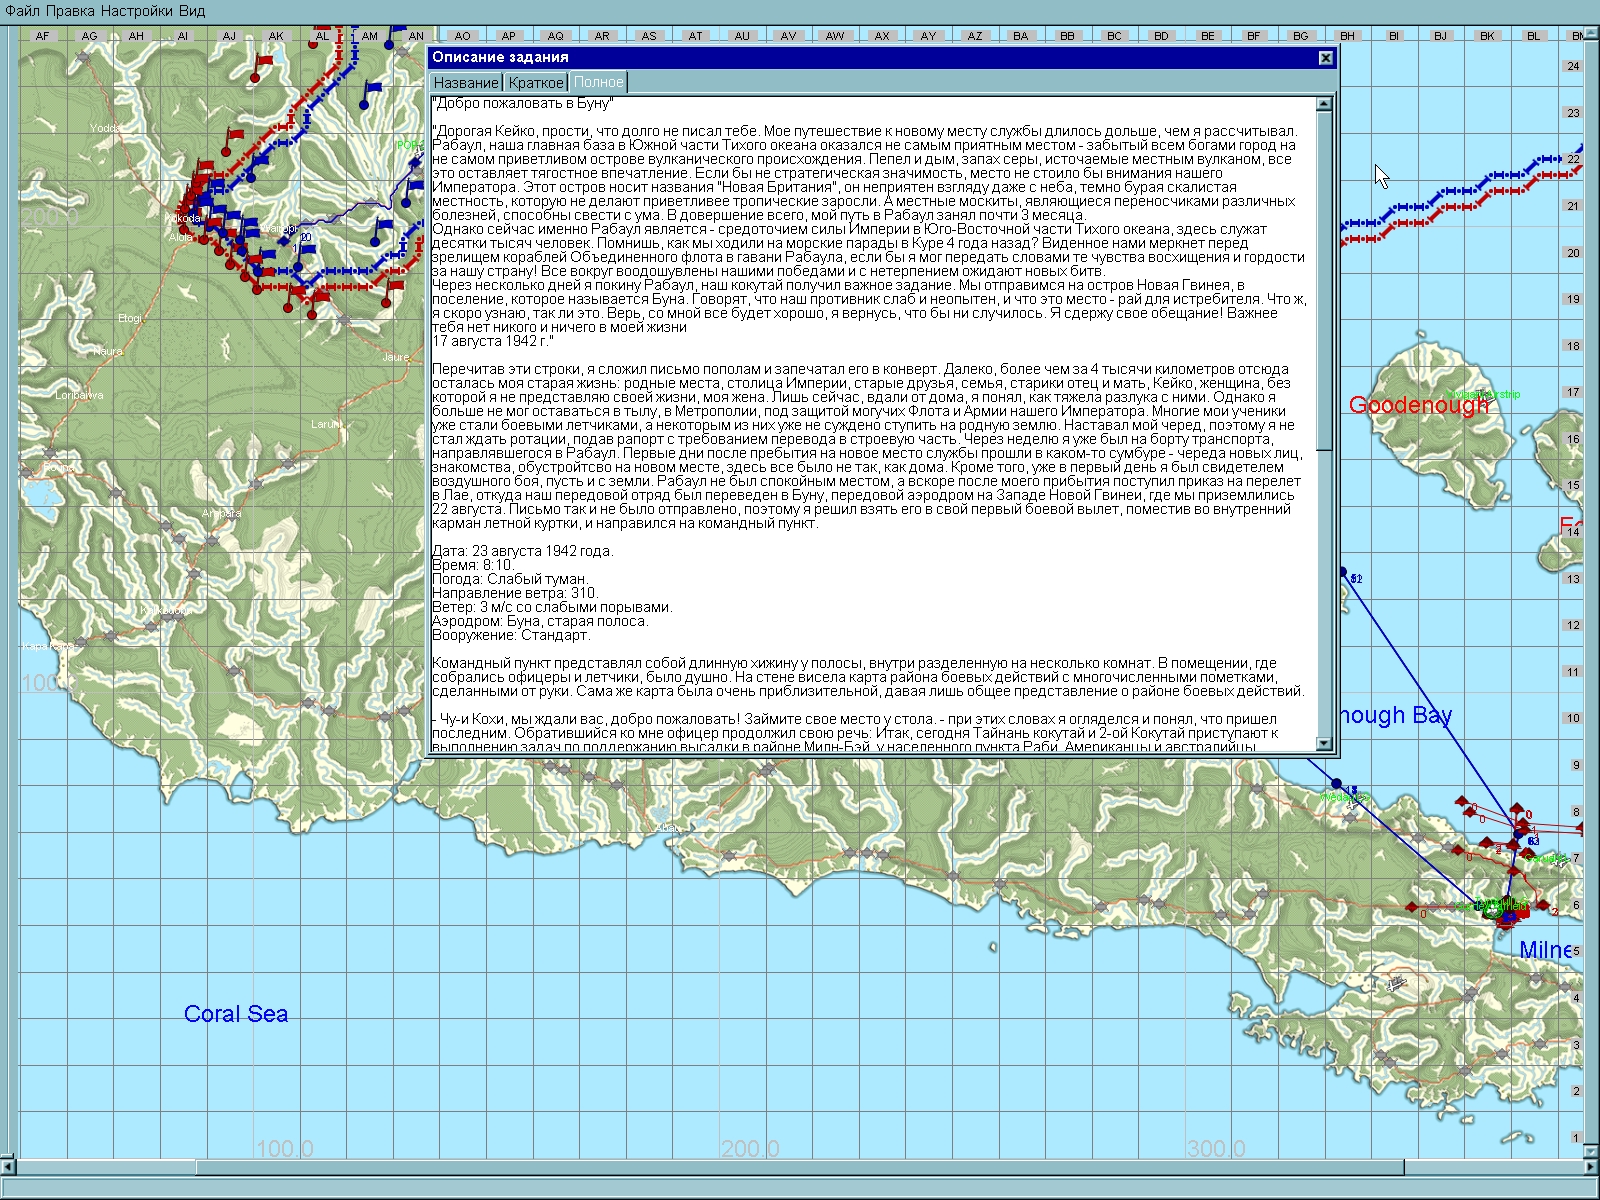Switch to the Название tab

coord(466,83)
